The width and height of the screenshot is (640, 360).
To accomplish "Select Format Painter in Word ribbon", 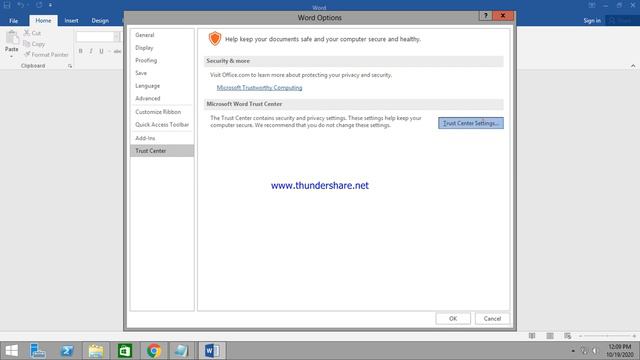I will pos(46,54).
